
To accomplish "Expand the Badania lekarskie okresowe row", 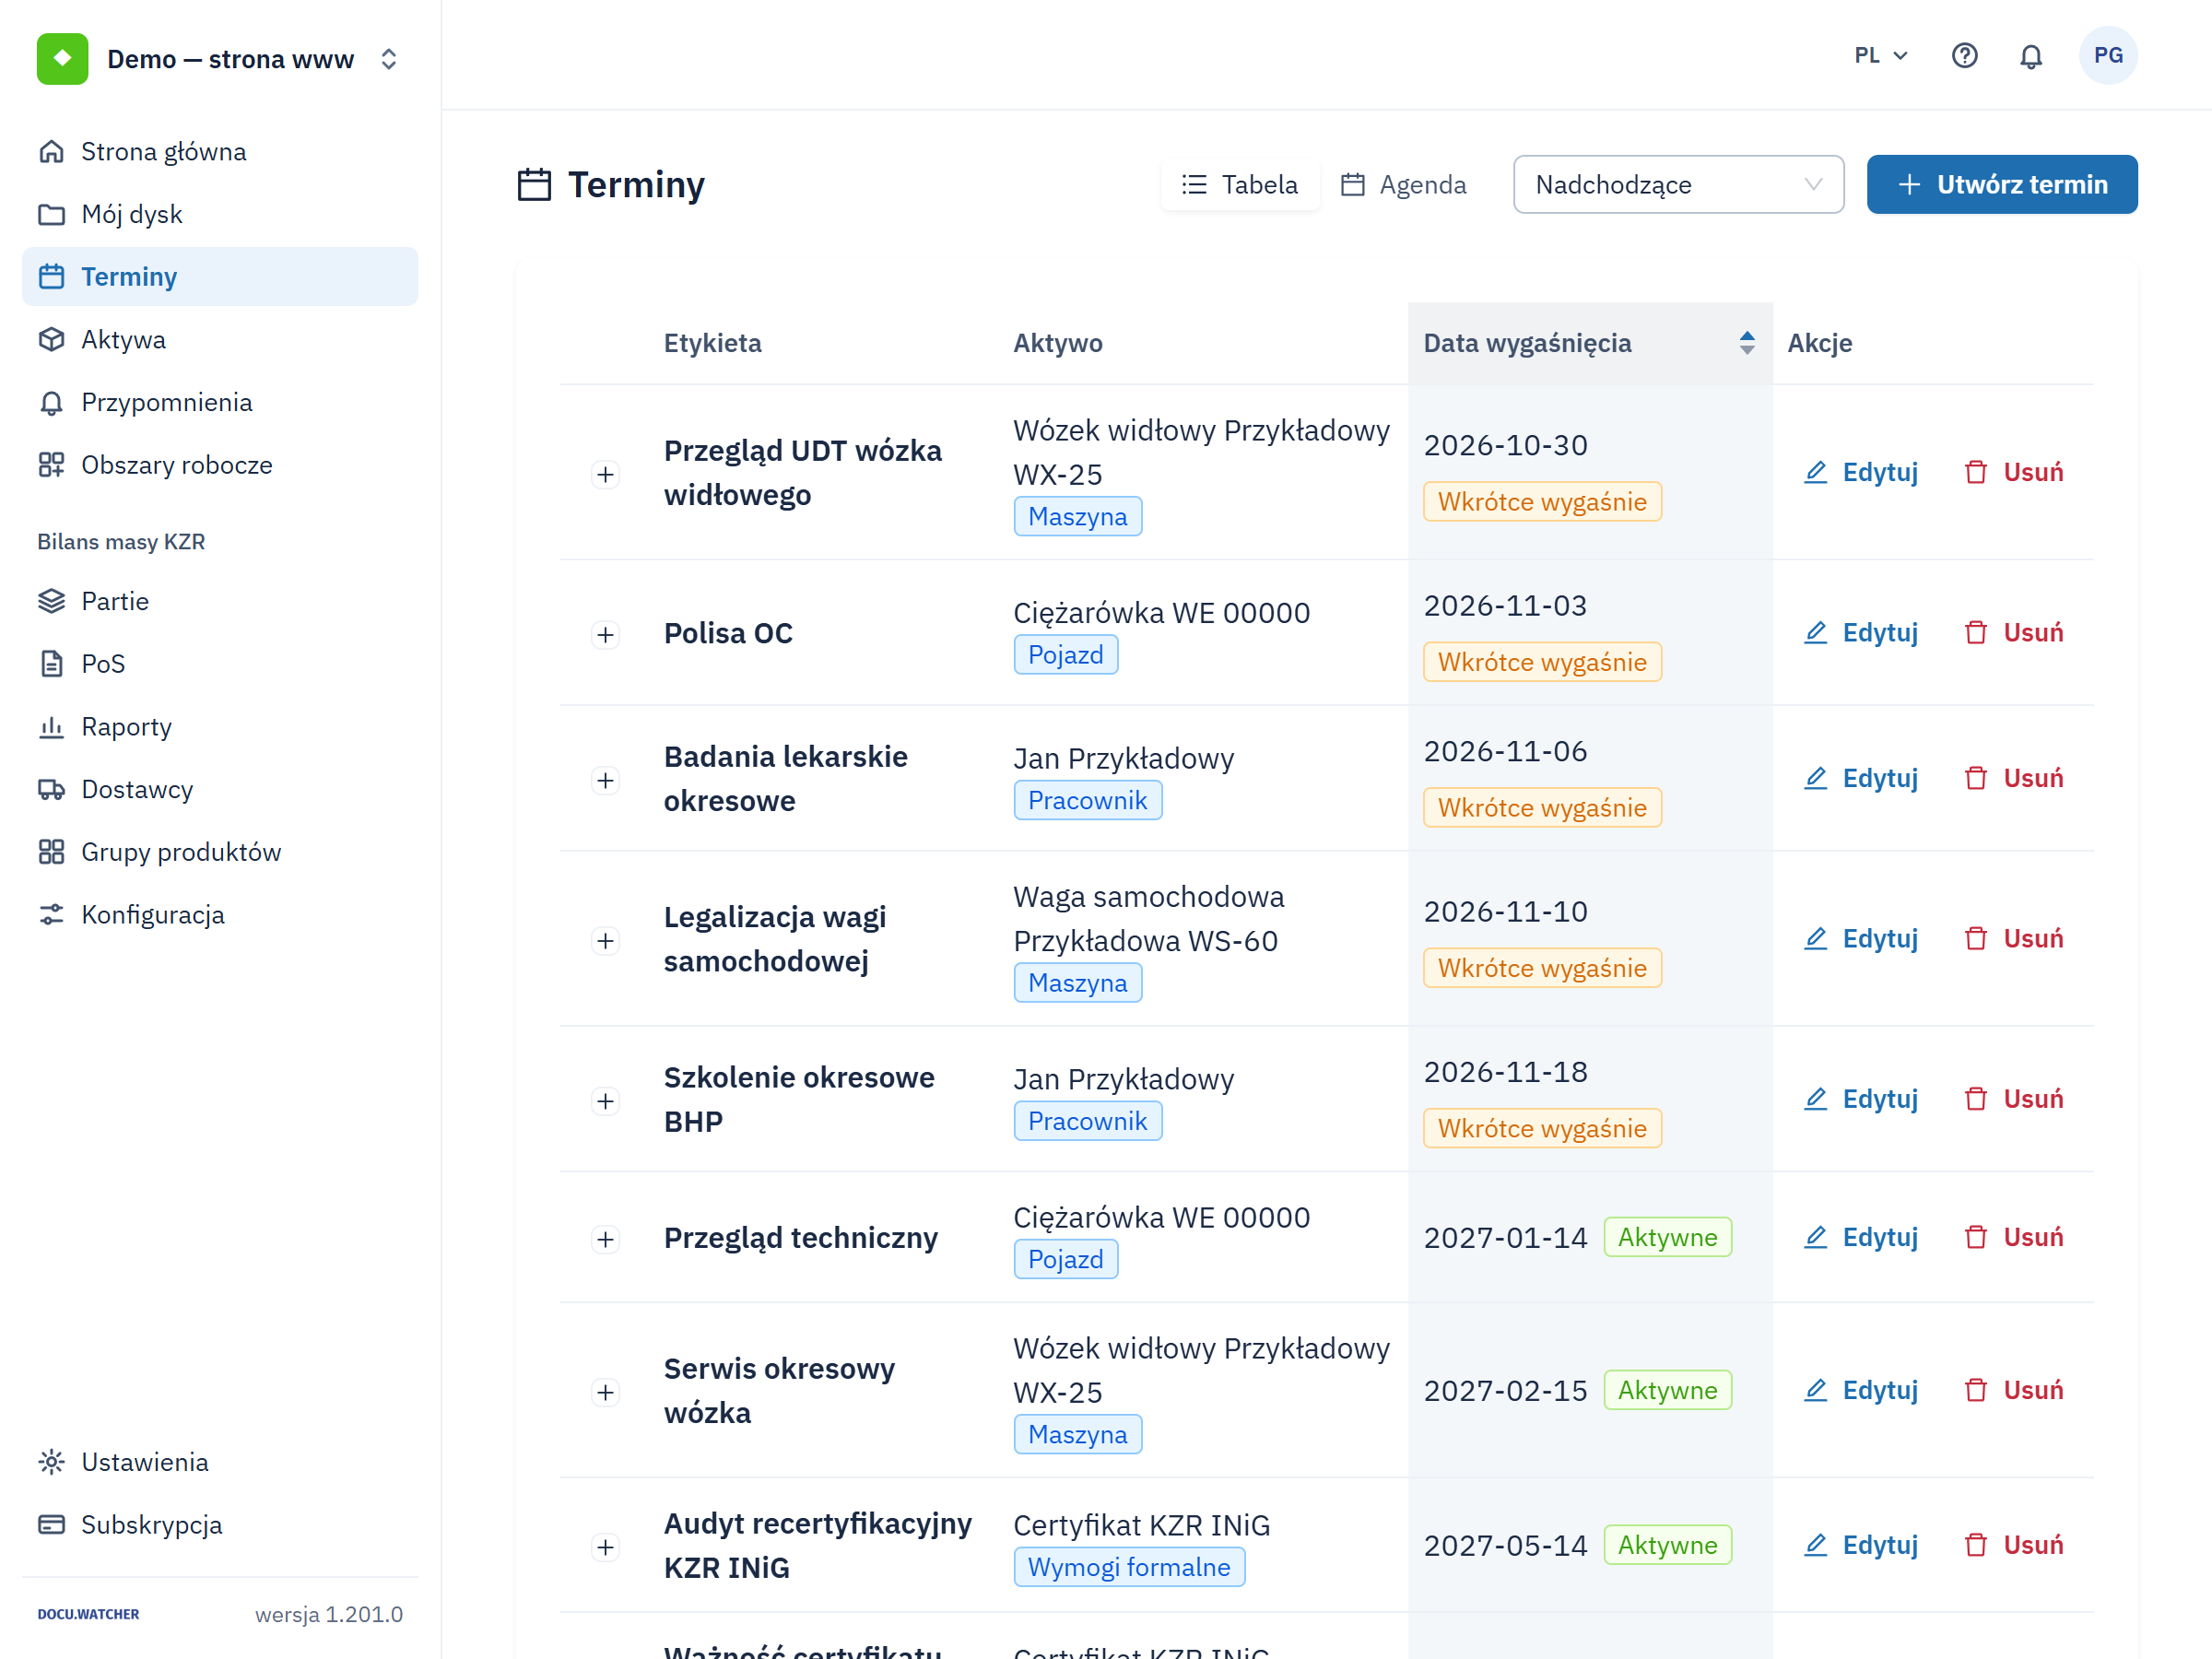I will [605, 780].
